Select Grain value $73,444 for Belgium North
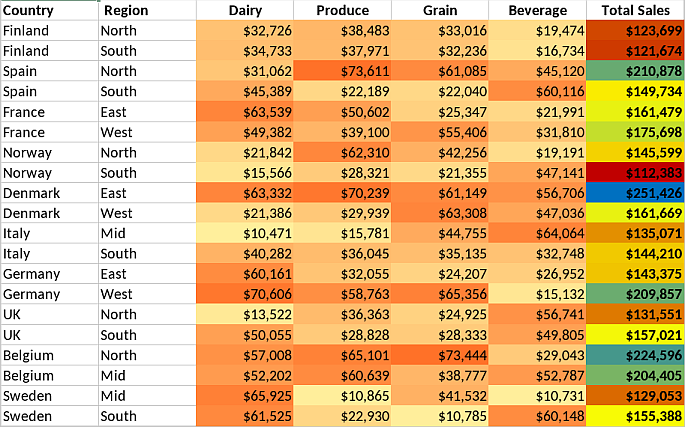This screenshot has height=427, width=685. tap(440, 355)
